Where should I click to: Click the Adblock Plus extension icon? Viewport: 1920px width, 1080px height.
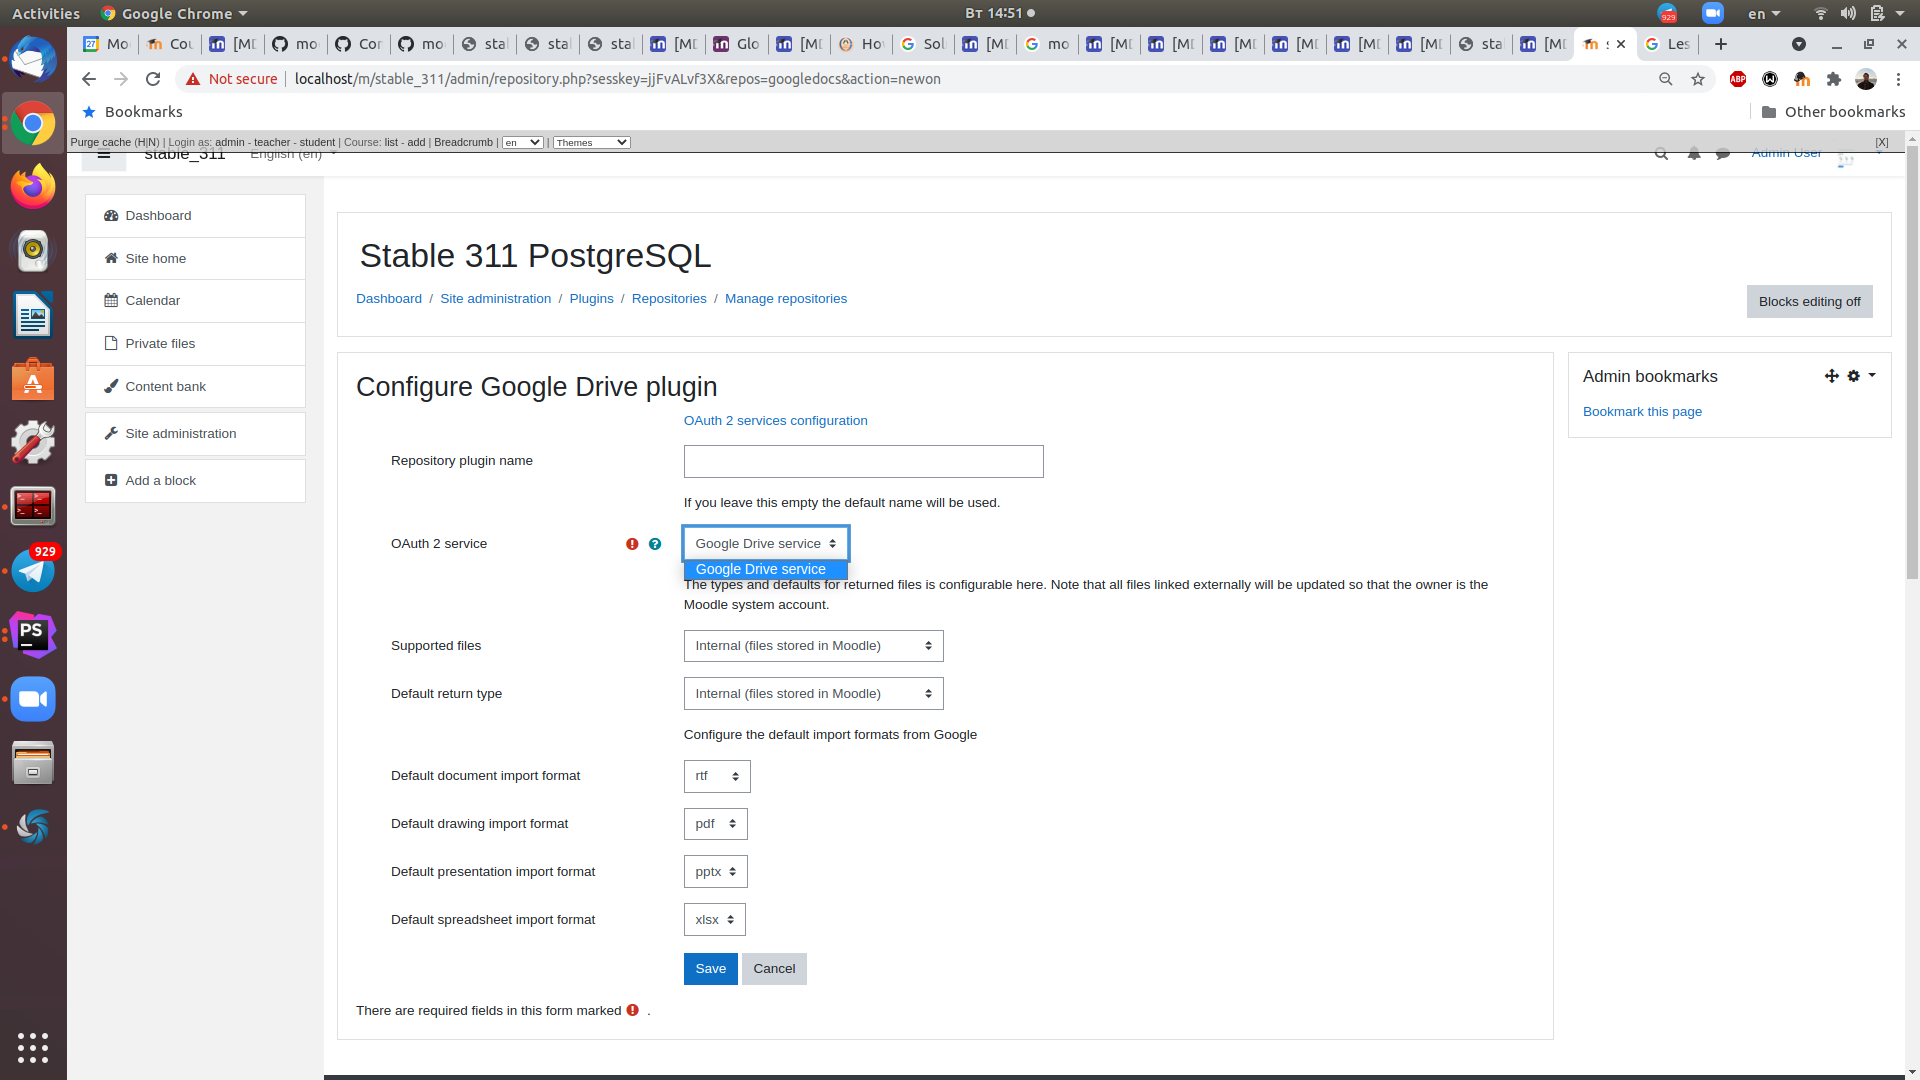[1738, 79]
